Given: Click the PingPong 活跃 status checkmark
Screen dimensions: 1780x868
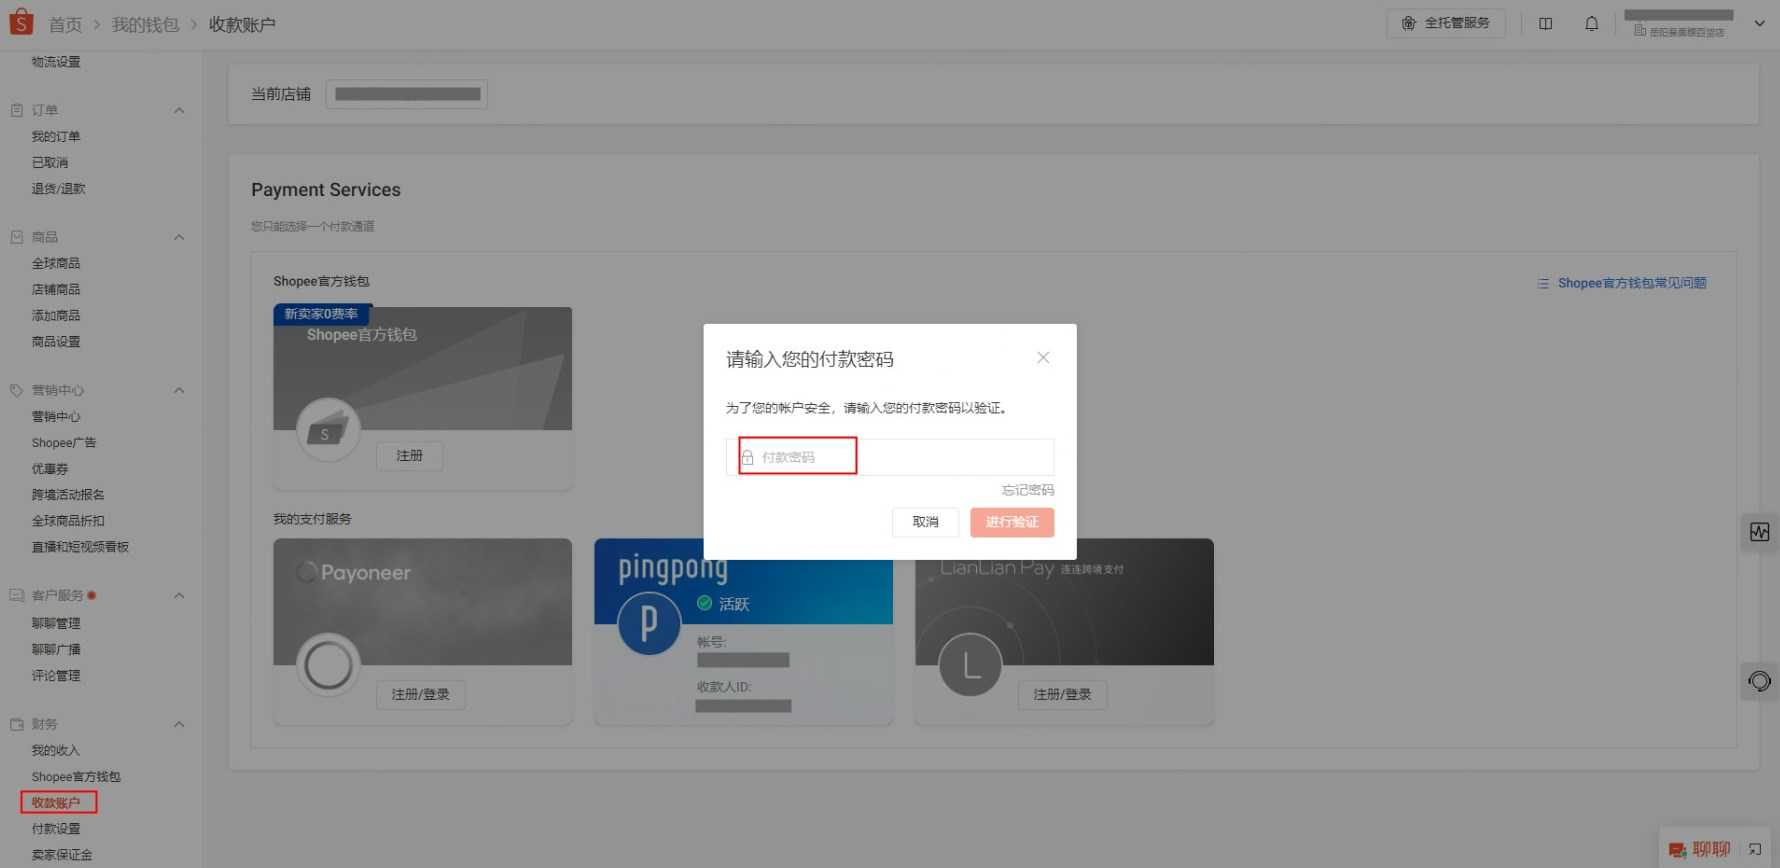Looking at the screenshot, I should click(x=704, y=603).
